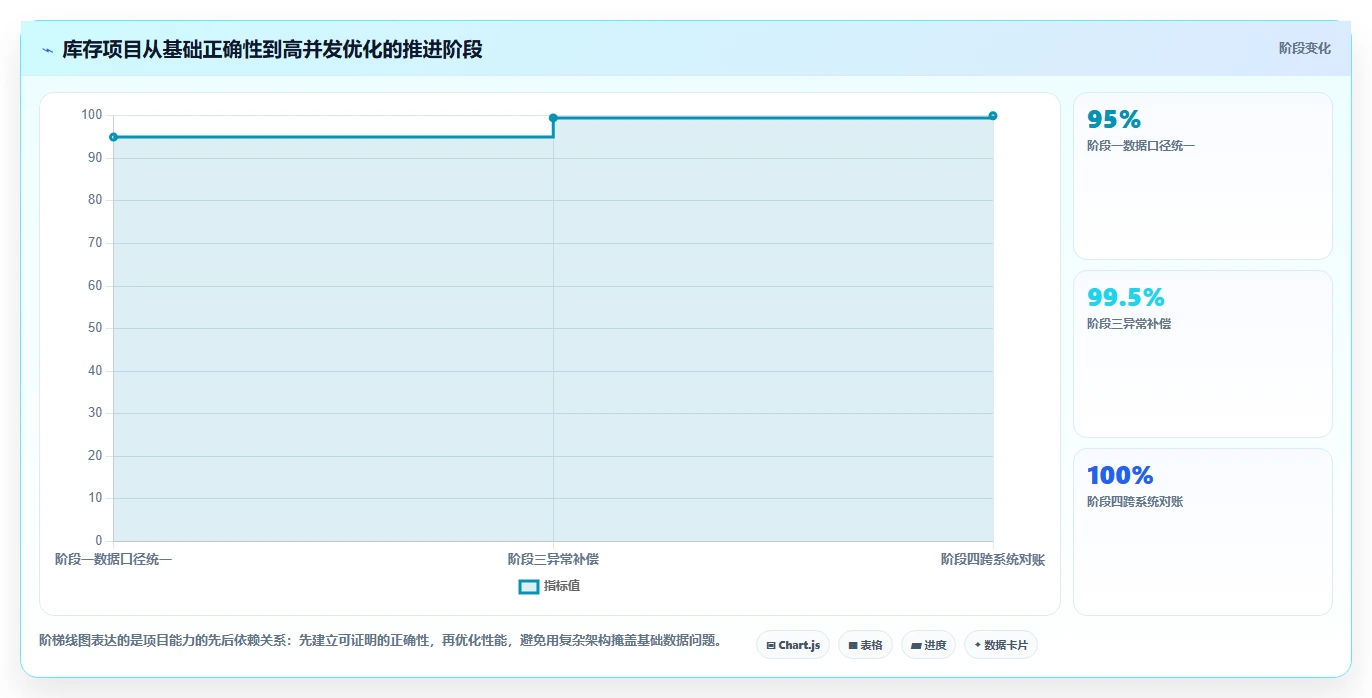Click the chart data point at 阶段三
Viewport: 1372px width, 698px height.
click(553, 118)
